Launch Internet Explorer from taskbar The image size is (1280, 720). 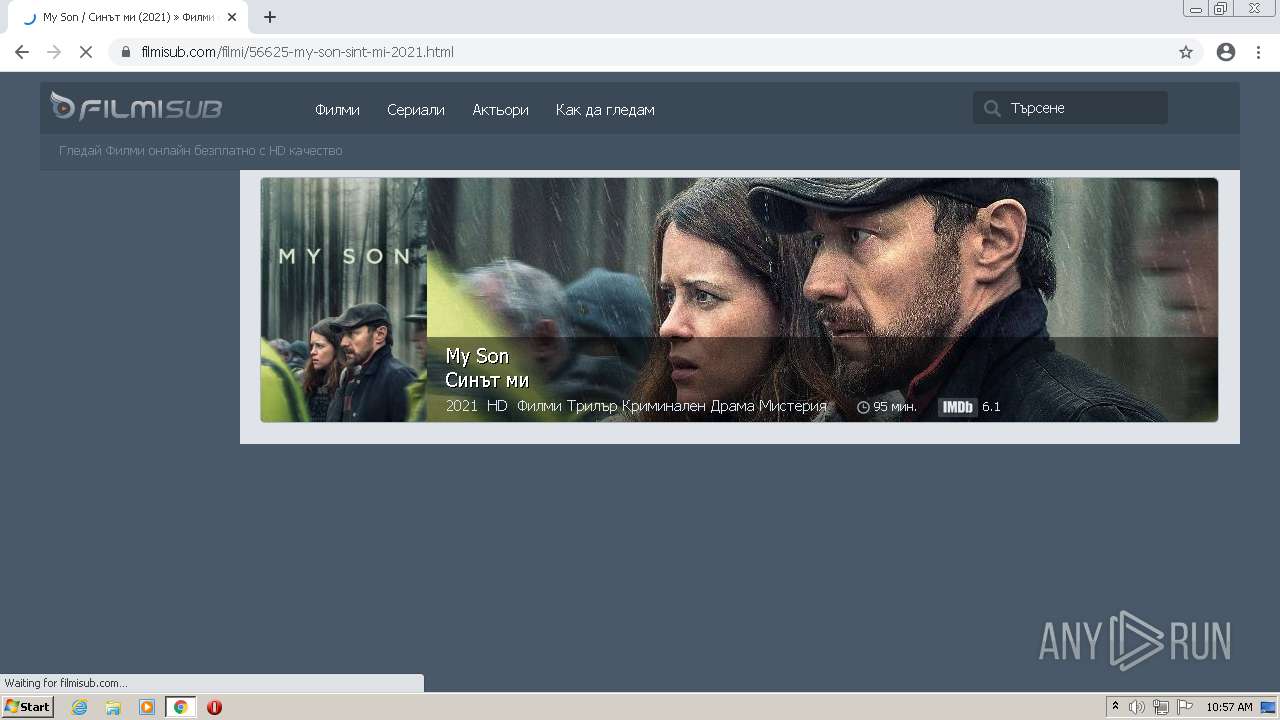pos(79,707)
